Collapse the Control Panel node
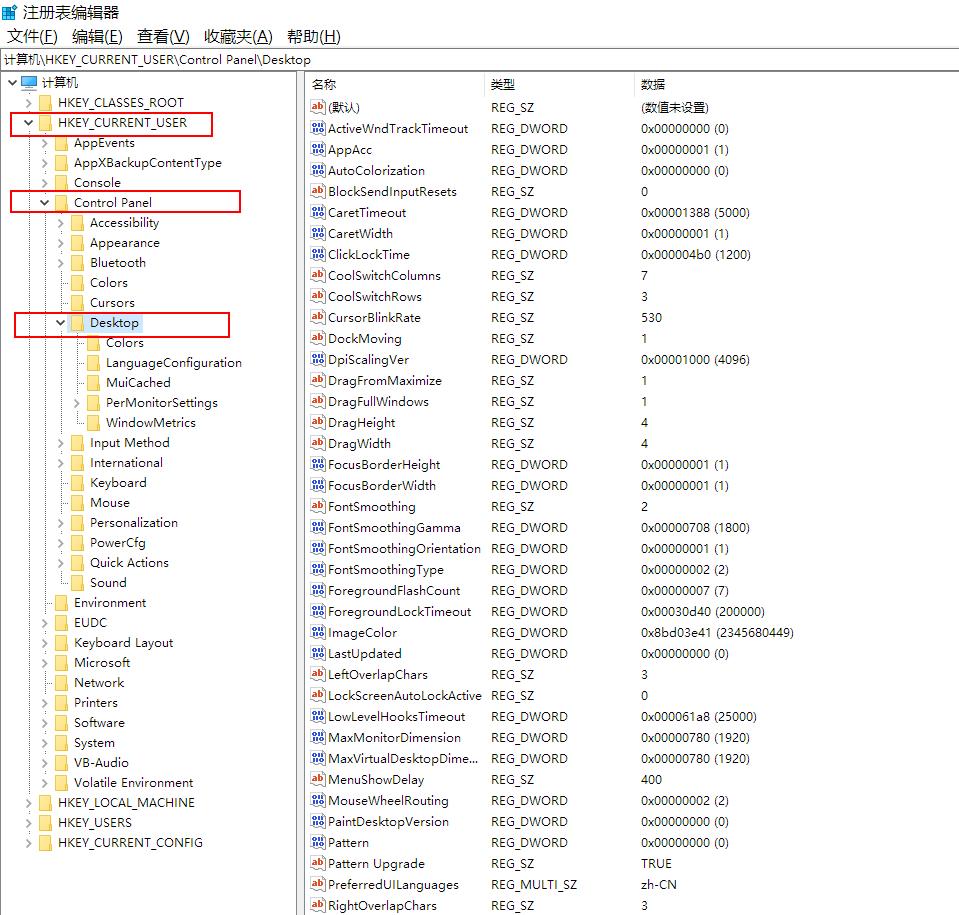The height and width of the screenshot is (915, 959). (44, 202)
